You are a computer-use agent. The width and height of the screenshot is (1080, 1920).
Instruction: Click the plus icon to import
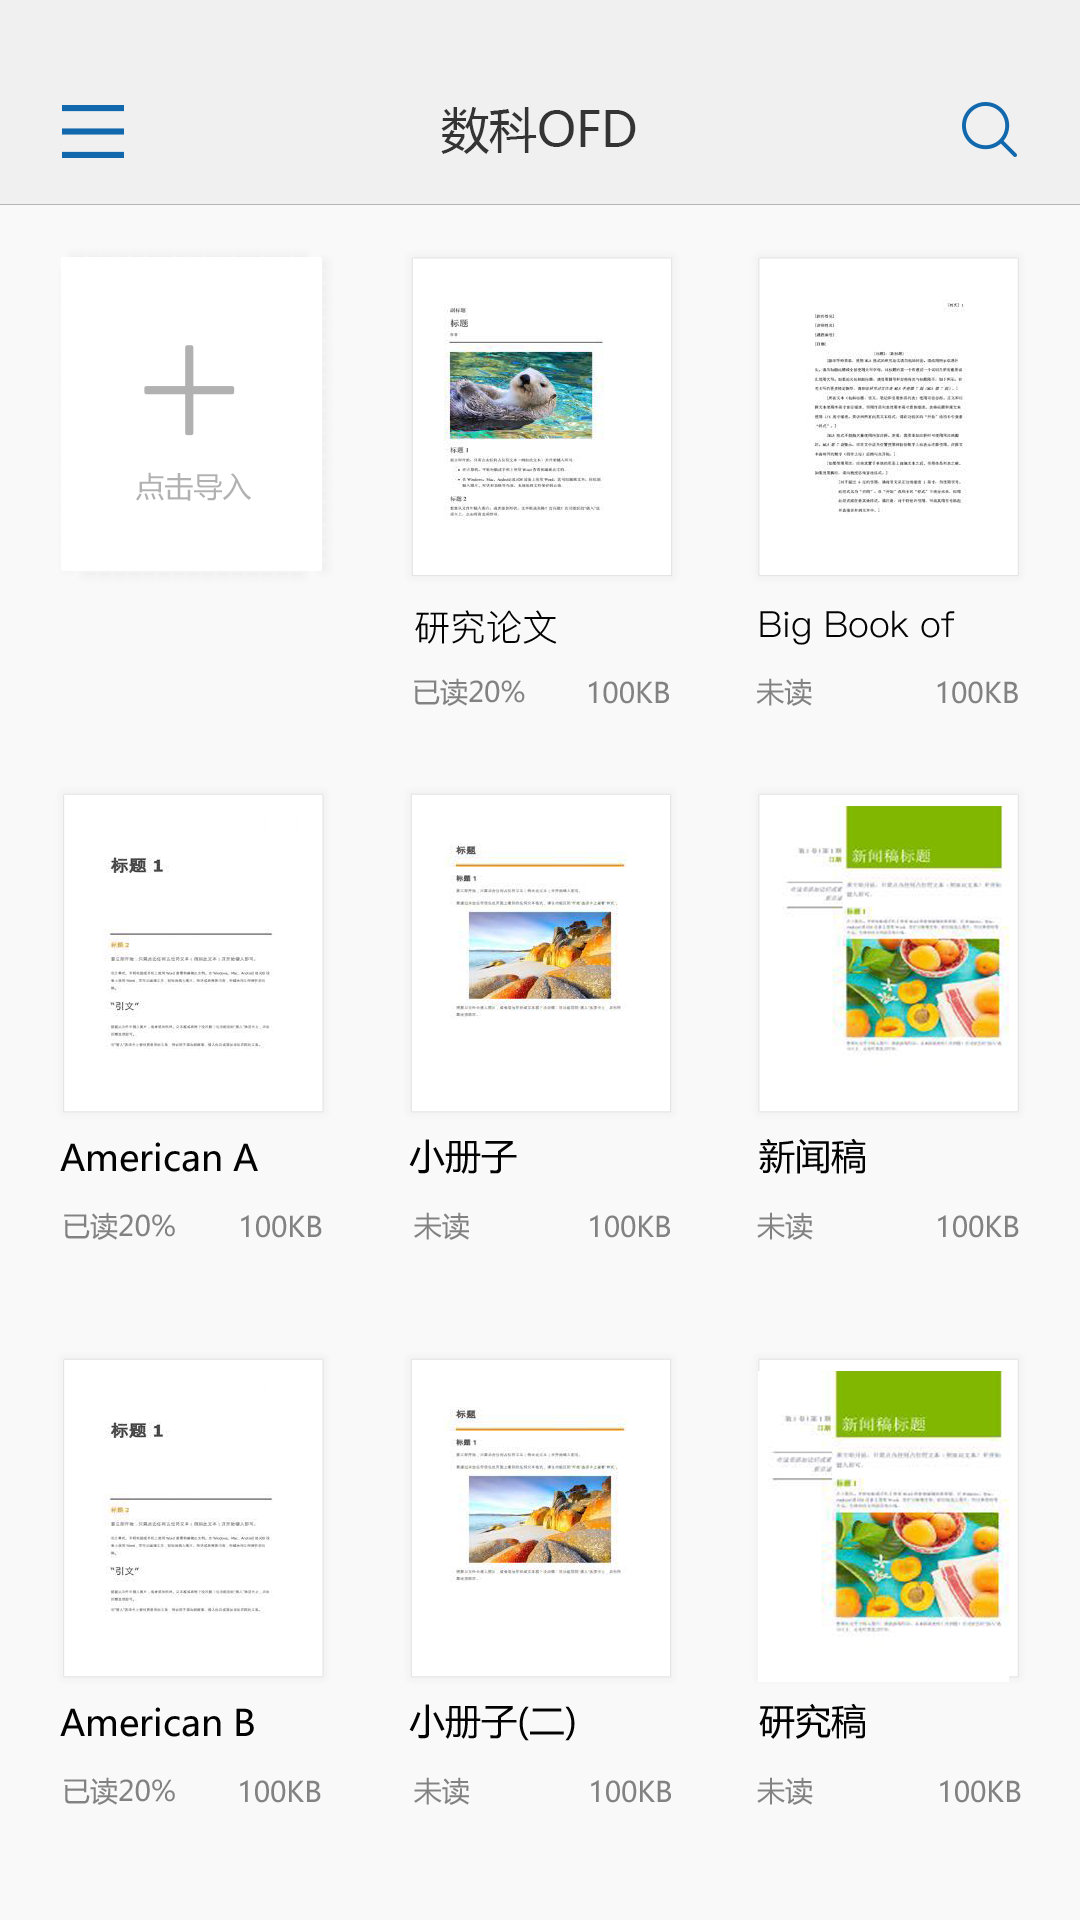tap(190, 390)
